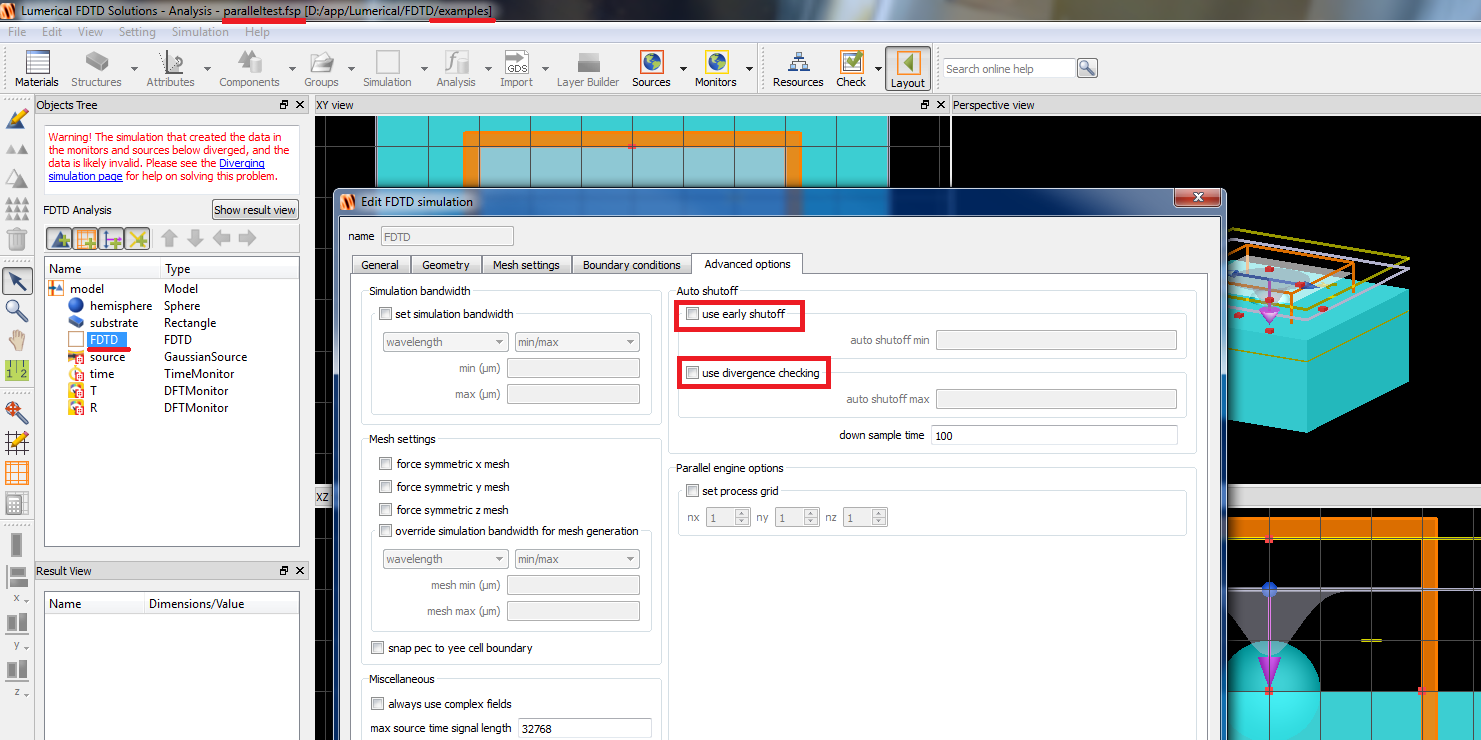Image resolution: width=1481 pixels, height=740 pixels.
Task: Enable 'use early shutoff' checkbox
Action: tap(692, 314)
